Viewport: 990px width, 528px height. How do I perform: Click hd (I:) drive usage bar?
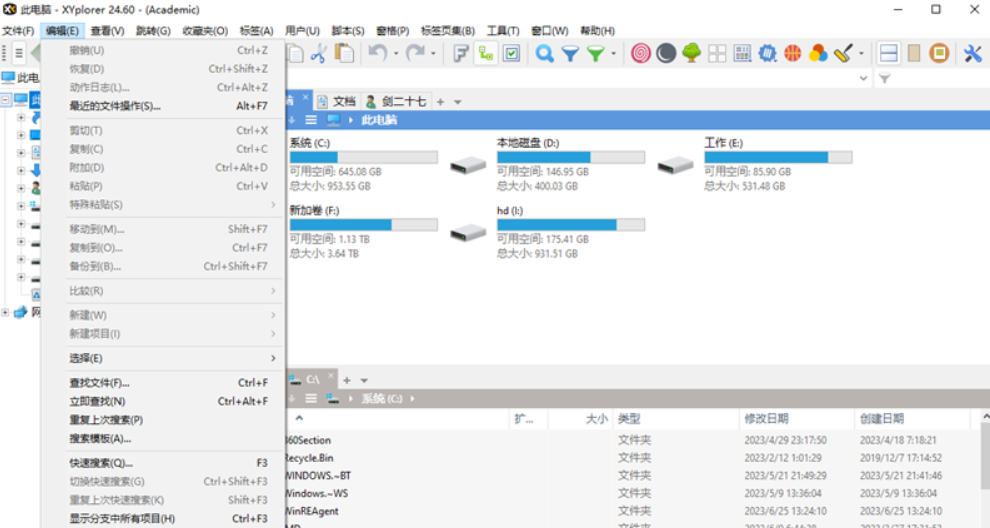coord(571,225)
